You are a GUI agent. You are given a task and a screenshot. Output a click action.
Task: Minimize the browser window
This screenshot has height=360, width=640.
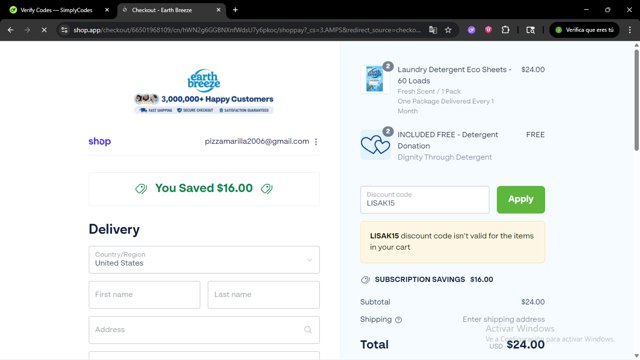coord(586,10)
